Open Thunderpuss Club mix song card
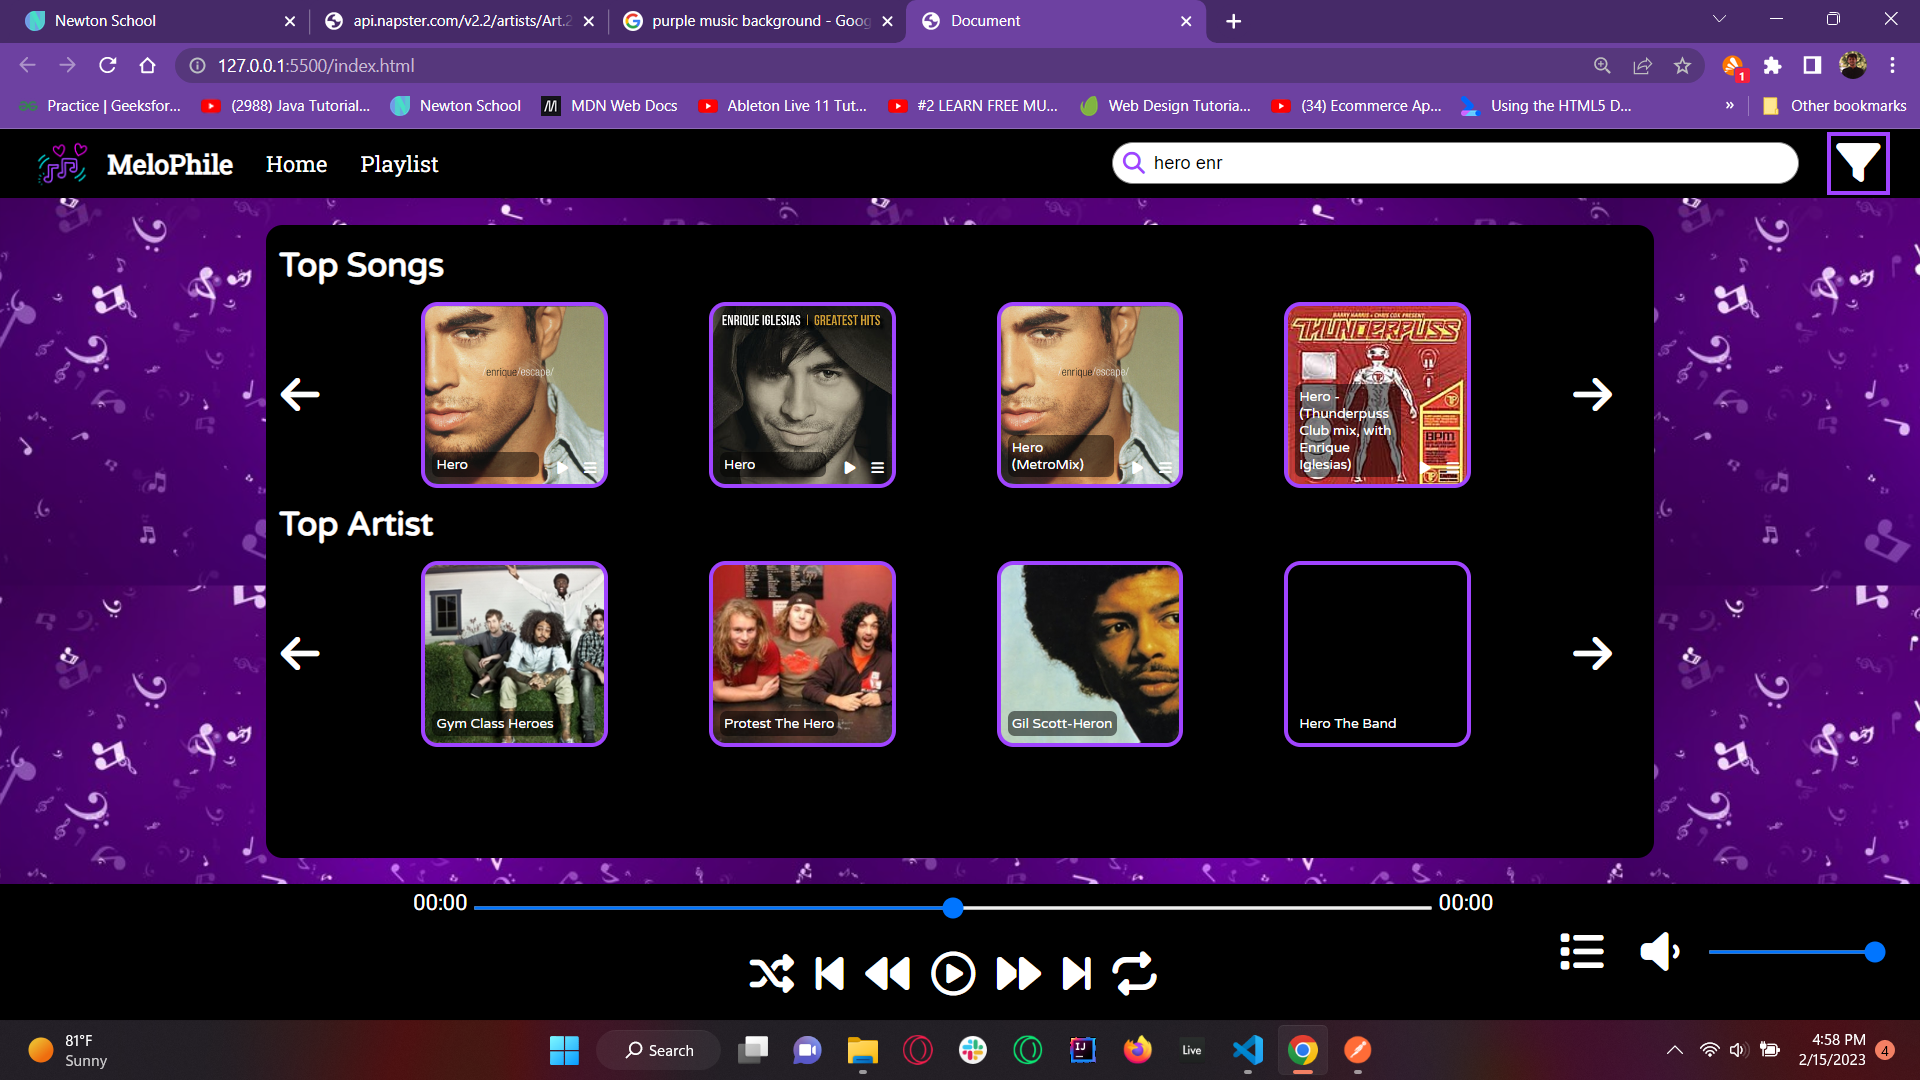 click(1377, 394)
